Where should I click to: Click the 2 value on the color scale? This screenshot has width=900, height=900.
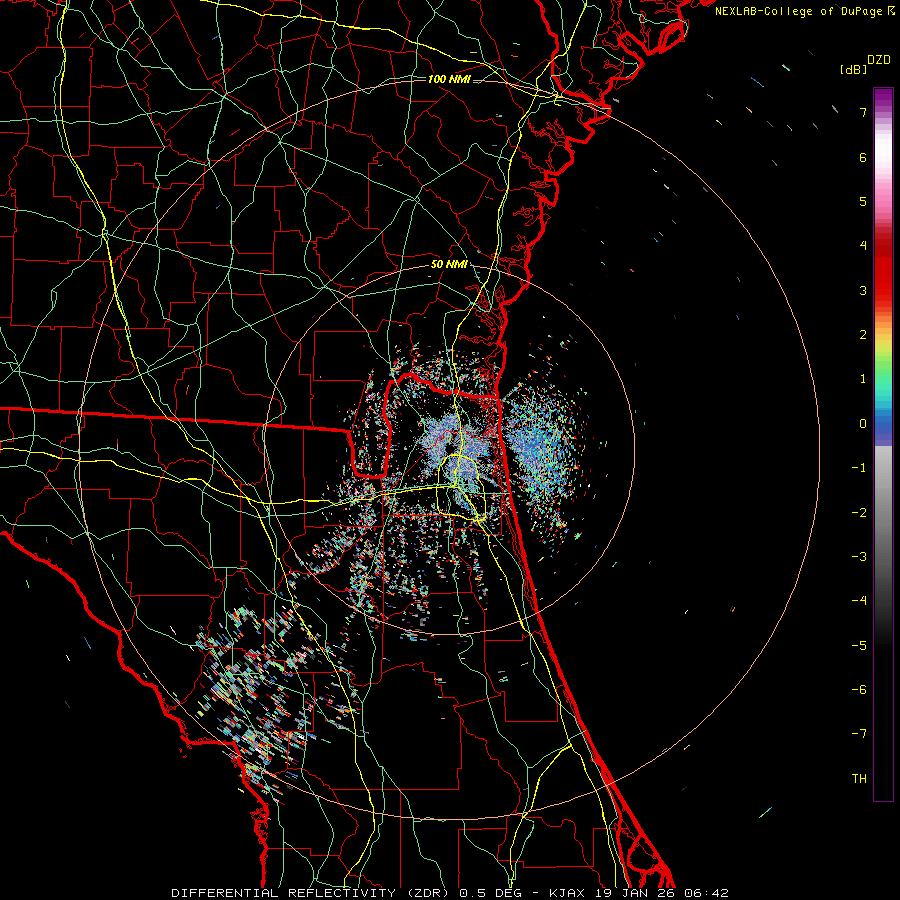[x=863, y=335]
